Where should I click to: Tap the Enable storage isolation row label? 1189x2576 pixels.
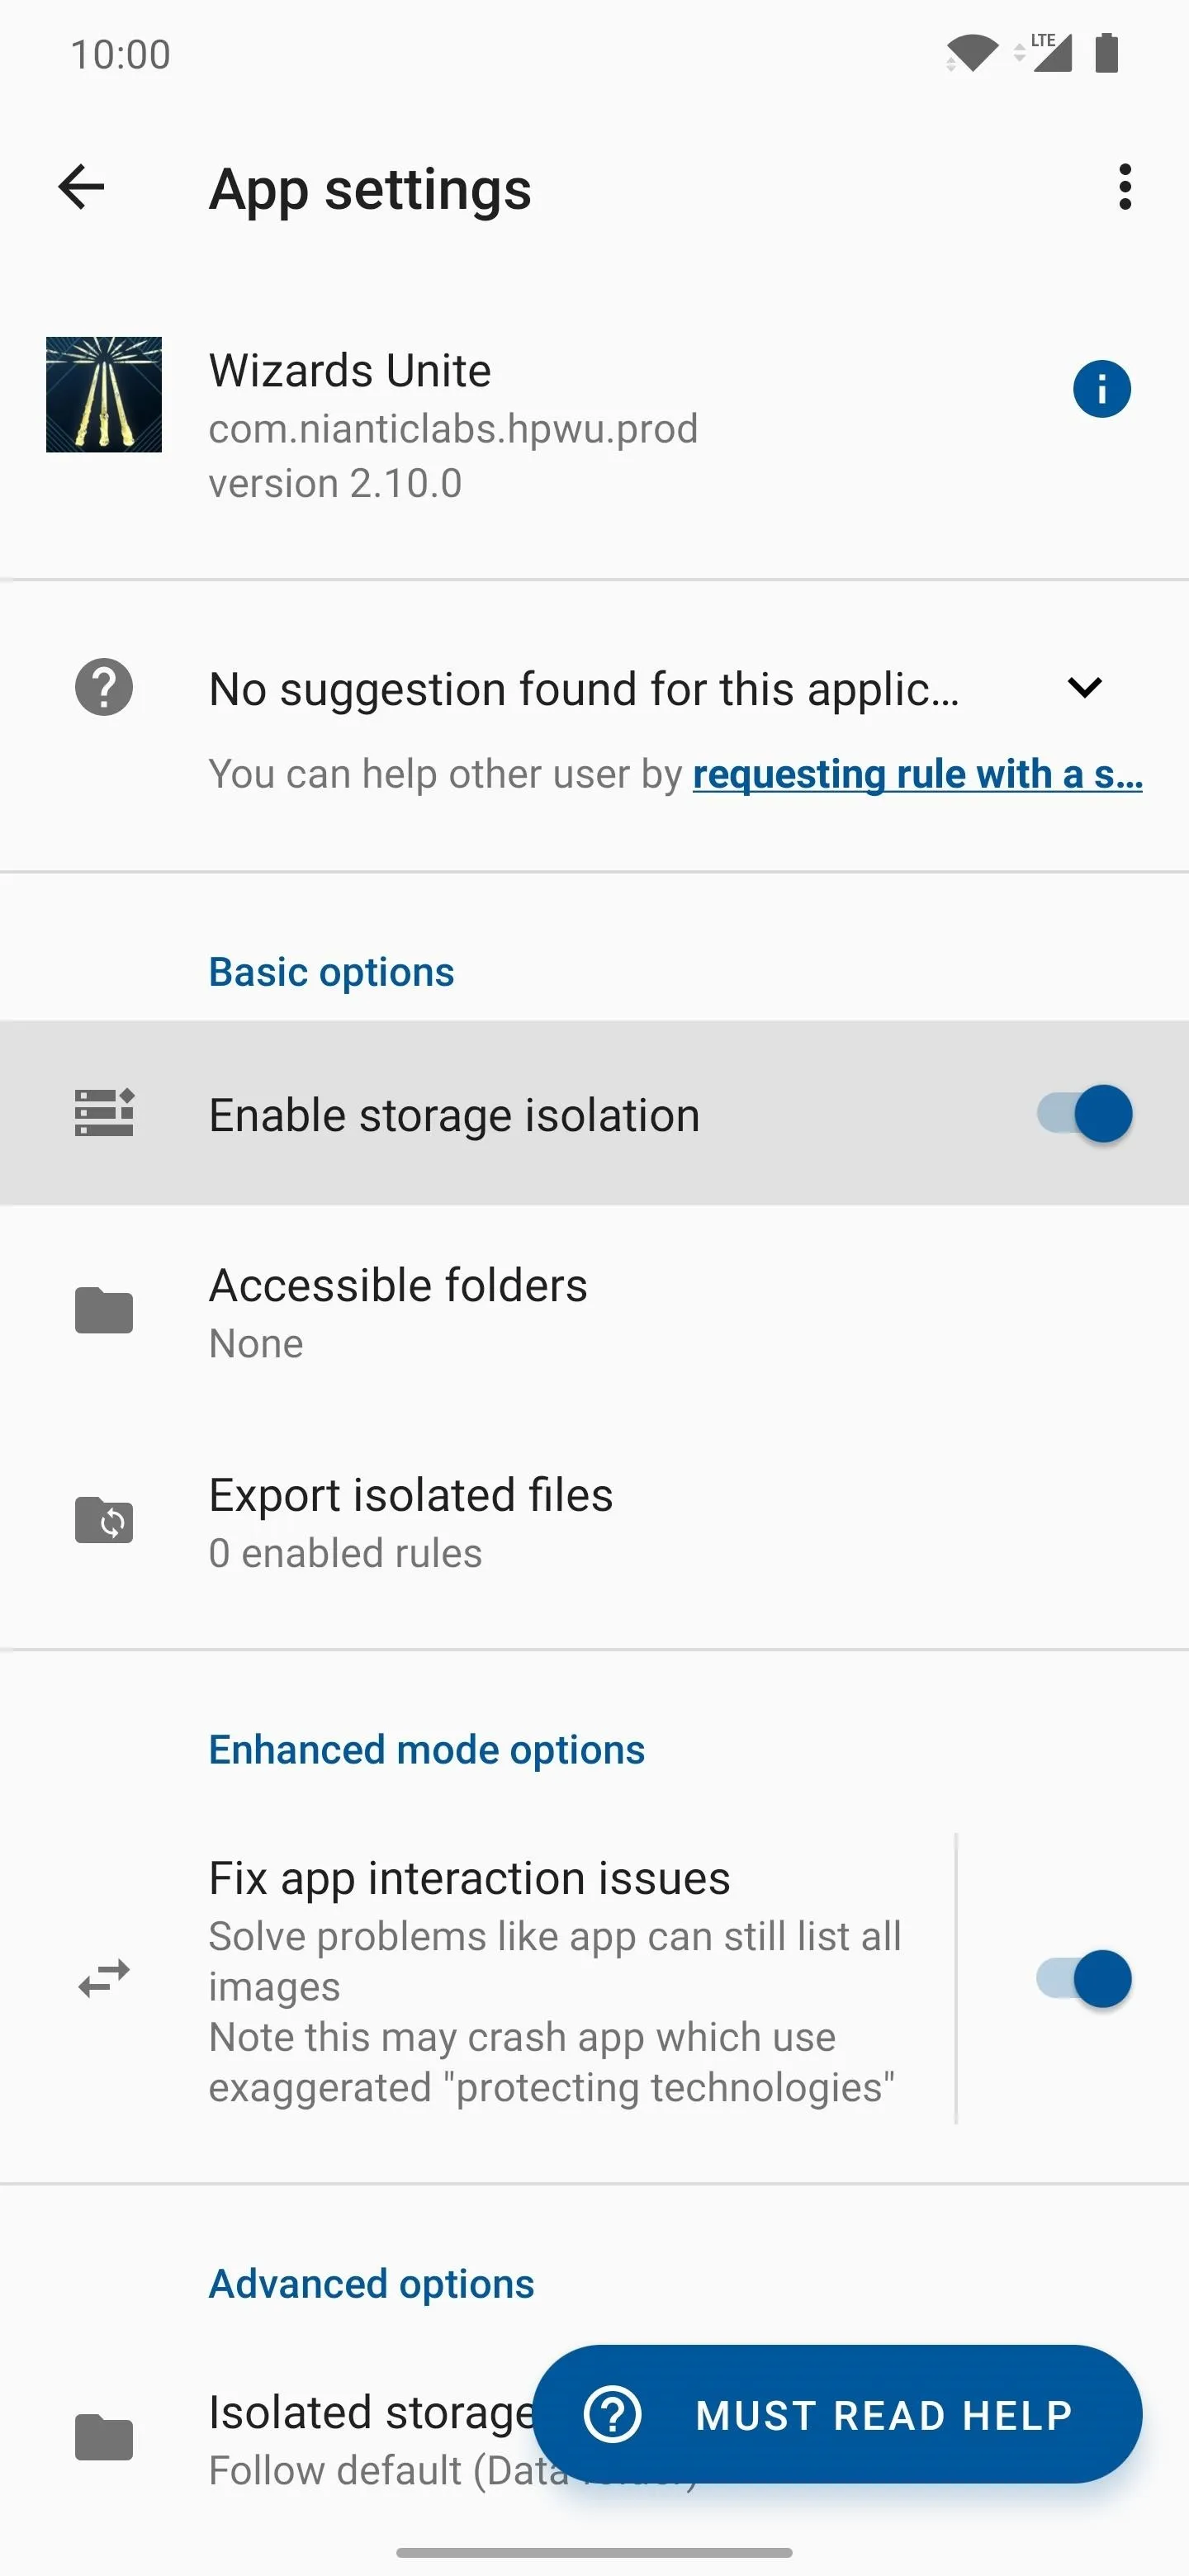(x=454, y=1114)
